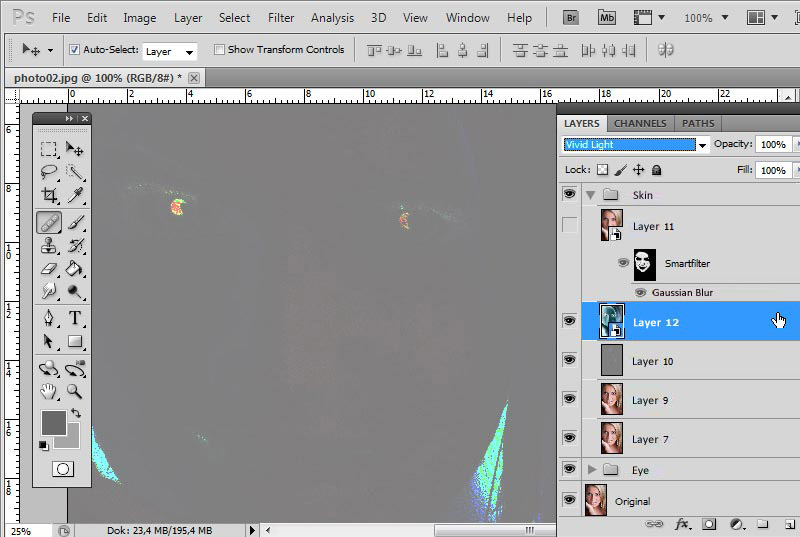Viewport: 800px width, 537px height.
Task: Enable Show Transform Controls
Action: coord(219,50)
